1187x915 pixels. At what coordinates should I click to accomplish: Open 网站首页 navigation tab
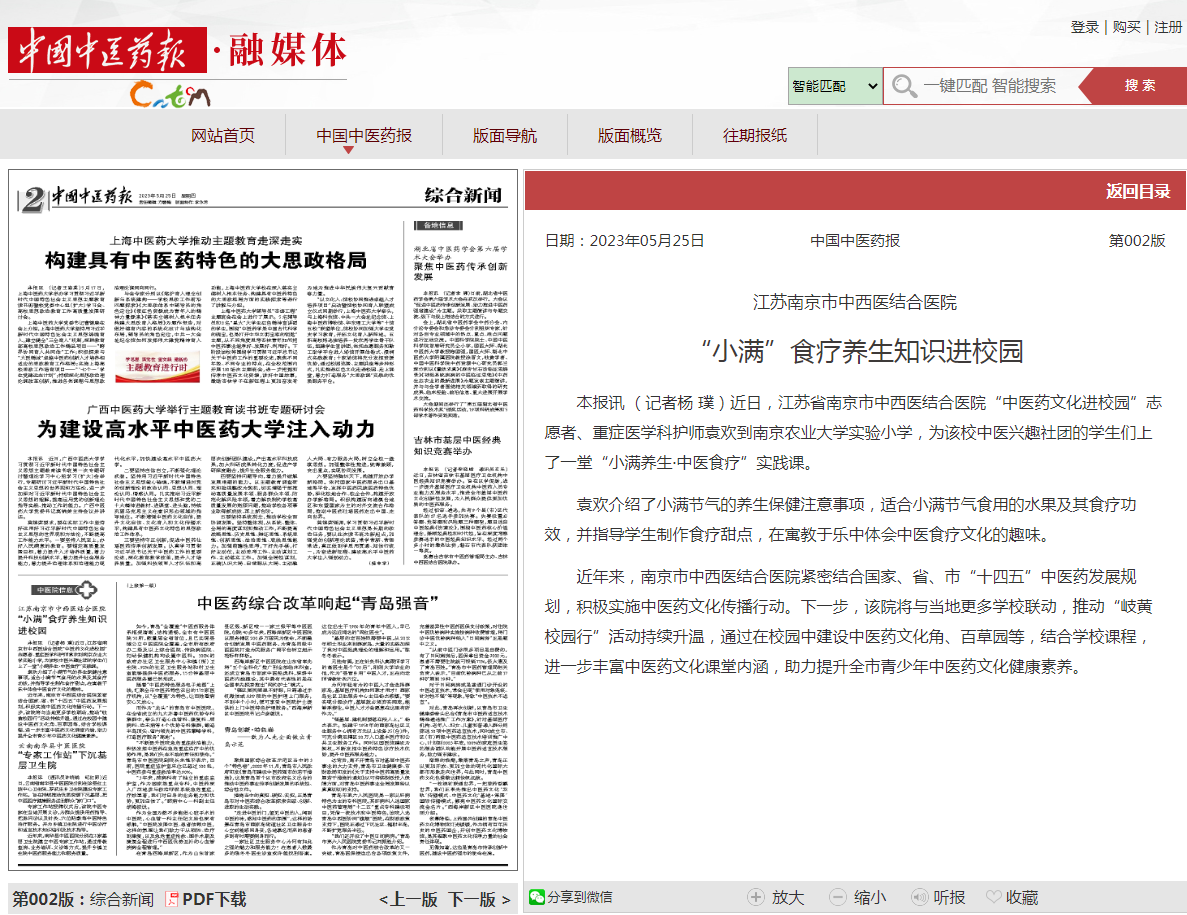[223, 135]
